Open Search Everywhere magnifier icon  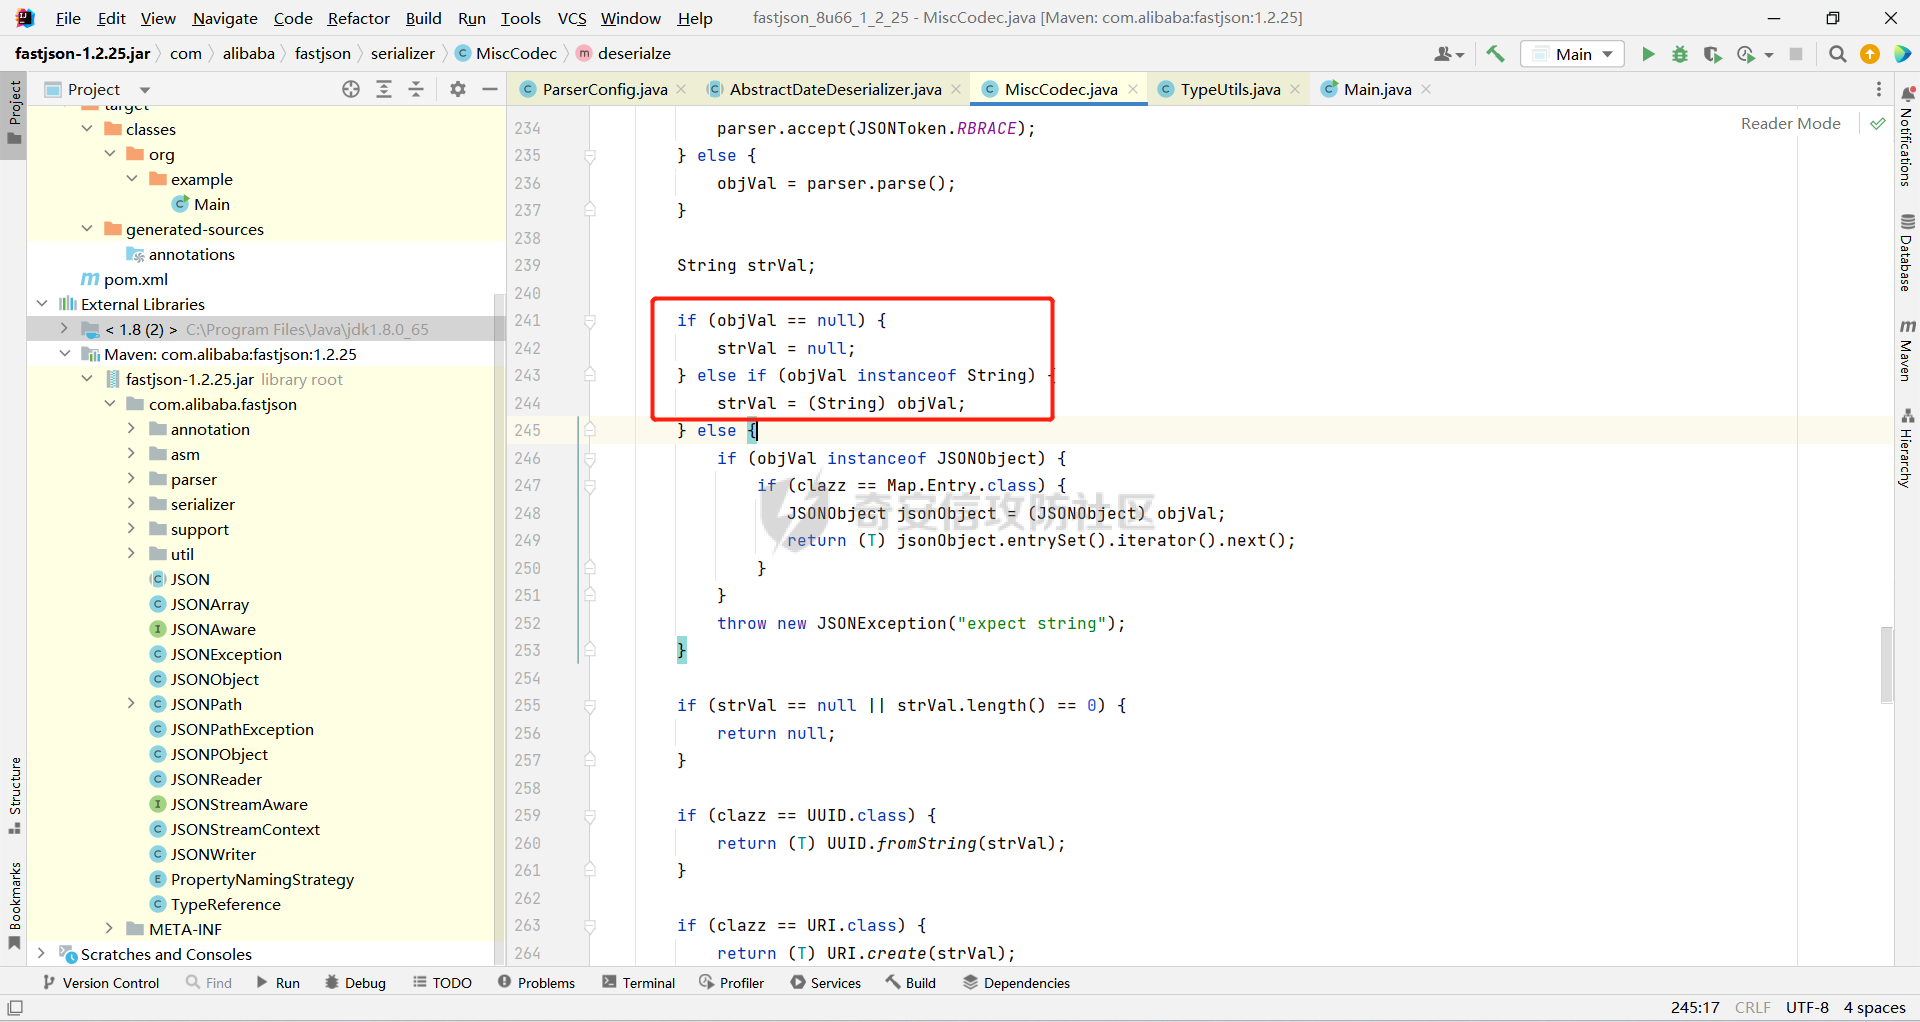click(1837, 54)
